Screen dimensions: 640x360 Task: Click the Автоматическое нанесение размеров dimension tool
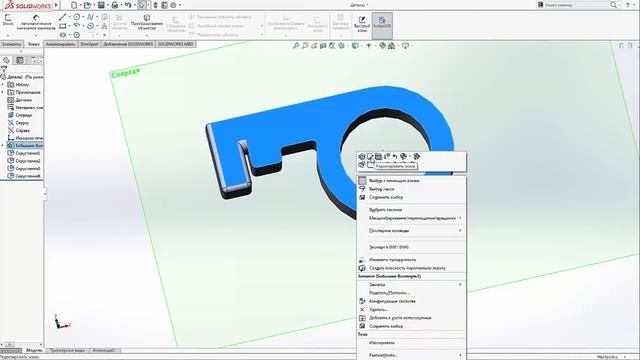coord(36,22)
